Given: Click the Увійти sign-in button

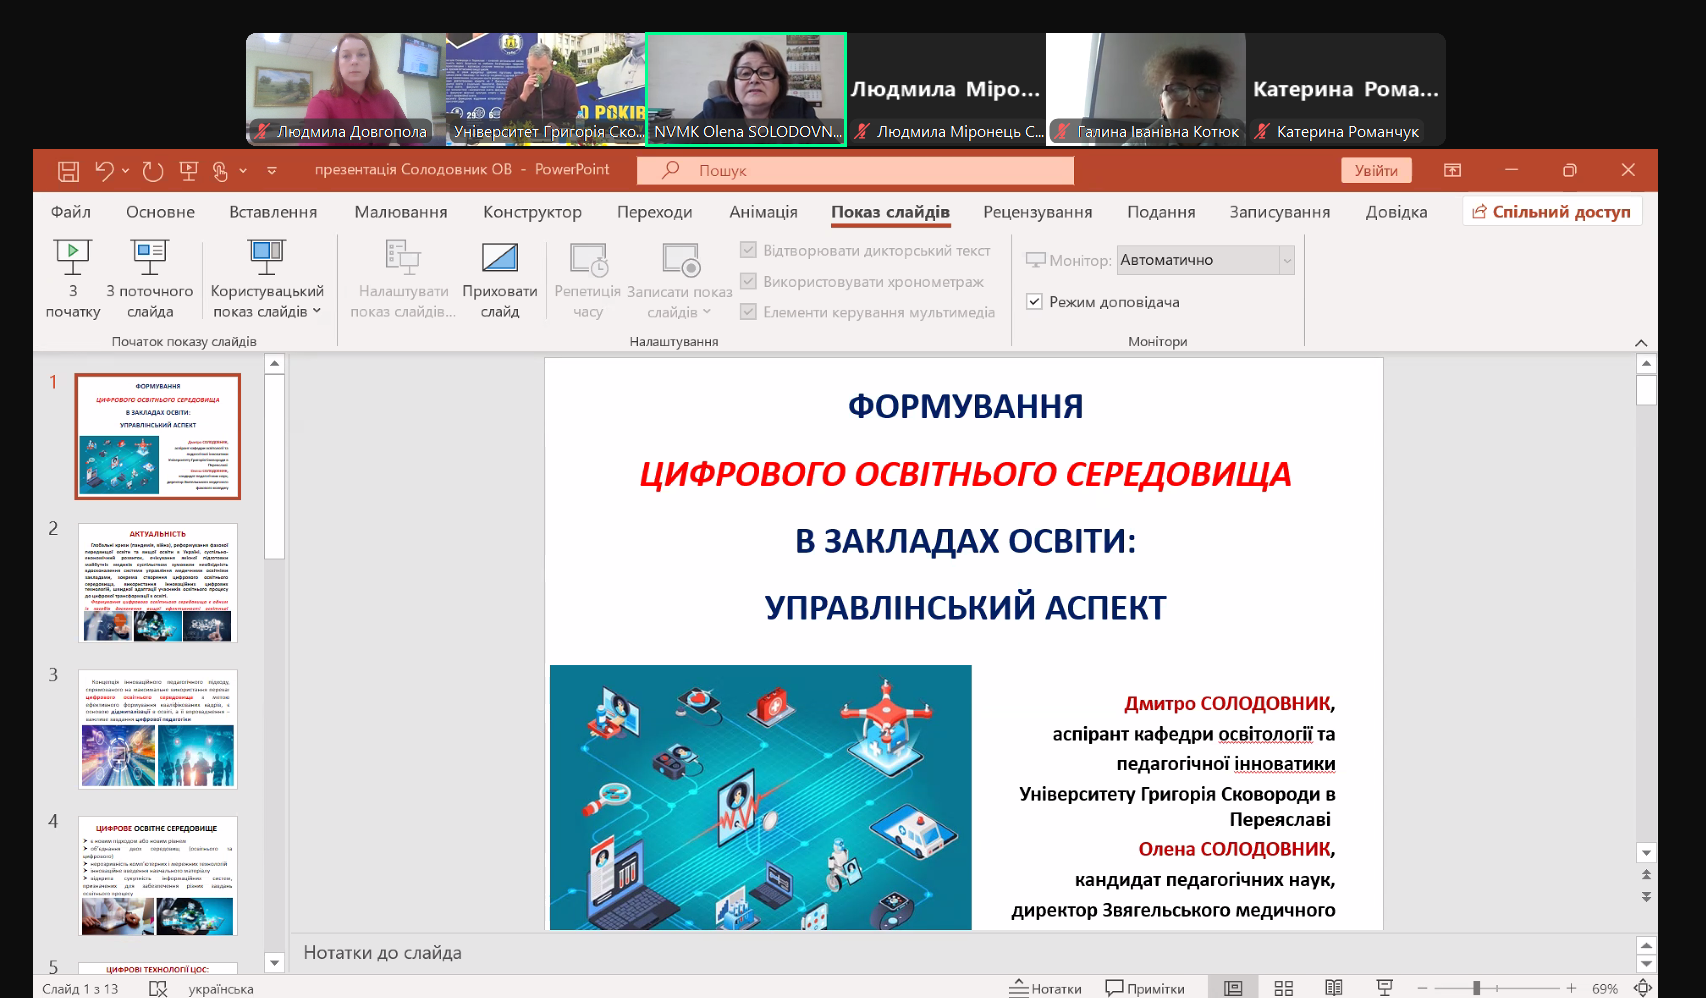Looking at the screenshot, I should coord(1376,171).
